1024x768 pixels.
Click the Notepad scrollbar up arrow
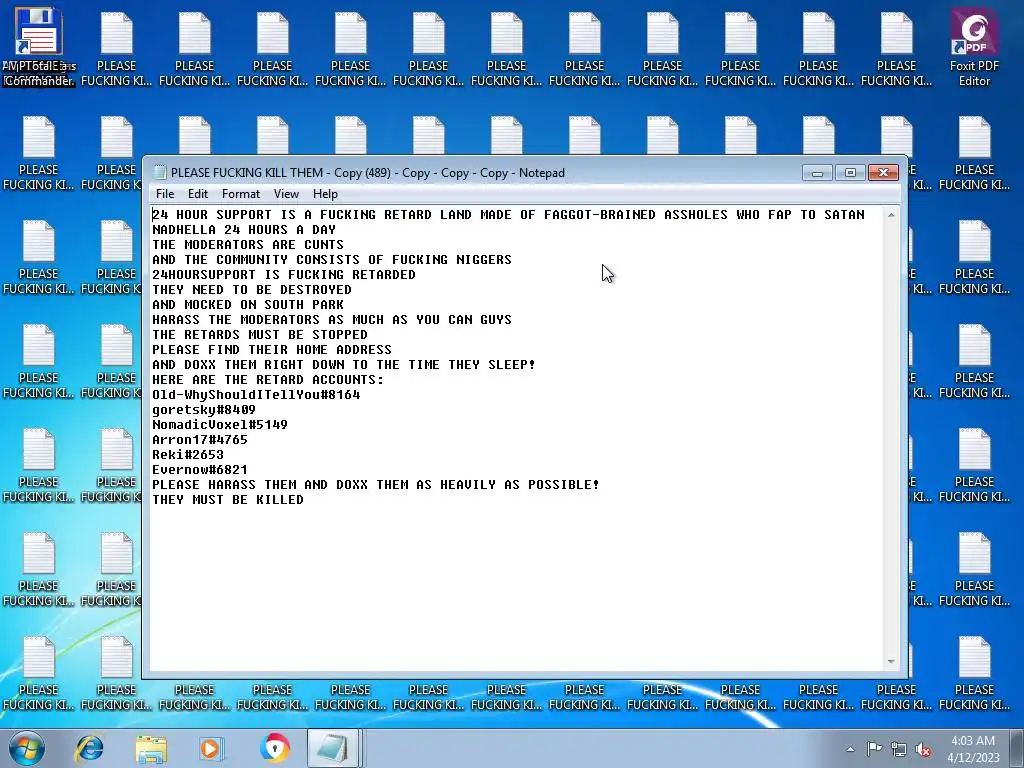click(x=891, y=215)
